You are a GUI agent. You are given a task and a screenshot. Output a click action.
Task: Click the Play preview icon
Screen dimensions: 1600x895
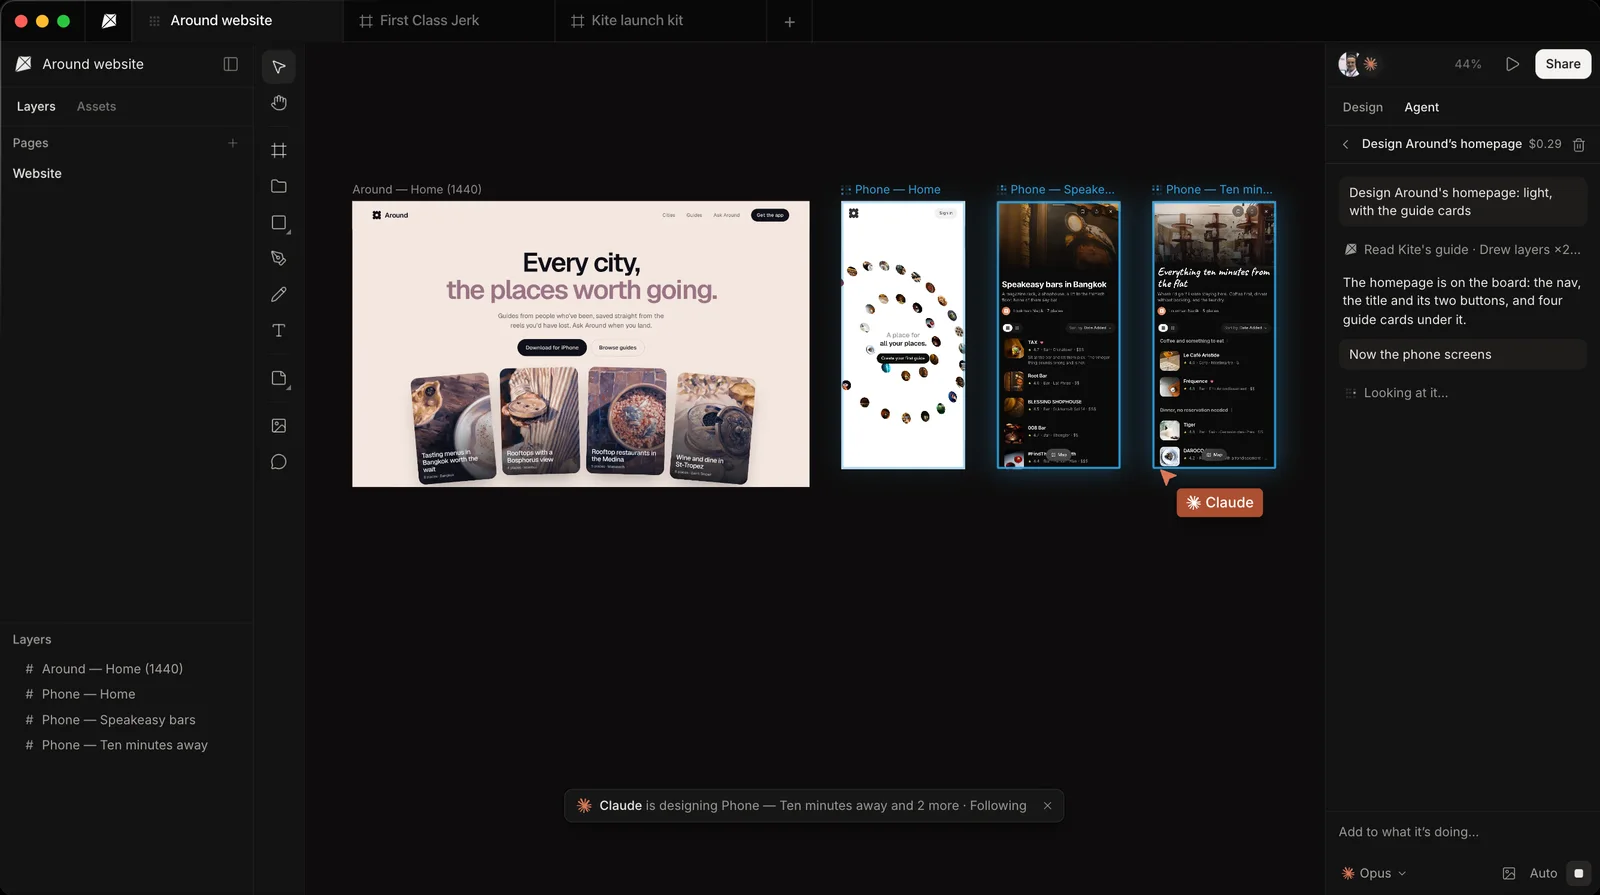click(1512, 64)
